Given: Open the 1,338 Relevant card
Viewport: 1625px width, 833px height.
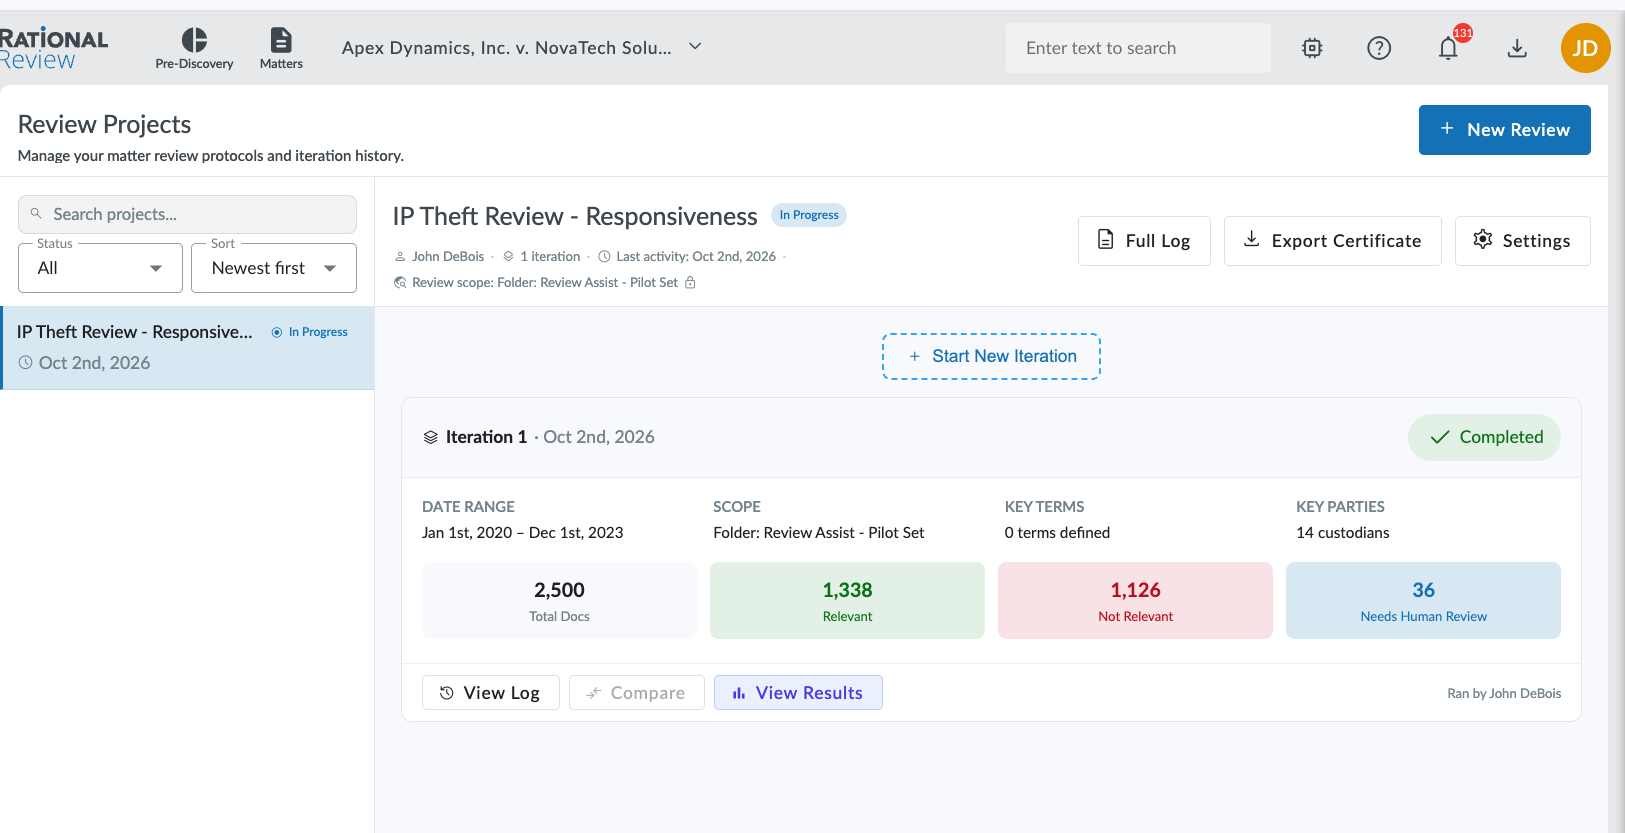Looking at the screenshot, I should 847,601.
